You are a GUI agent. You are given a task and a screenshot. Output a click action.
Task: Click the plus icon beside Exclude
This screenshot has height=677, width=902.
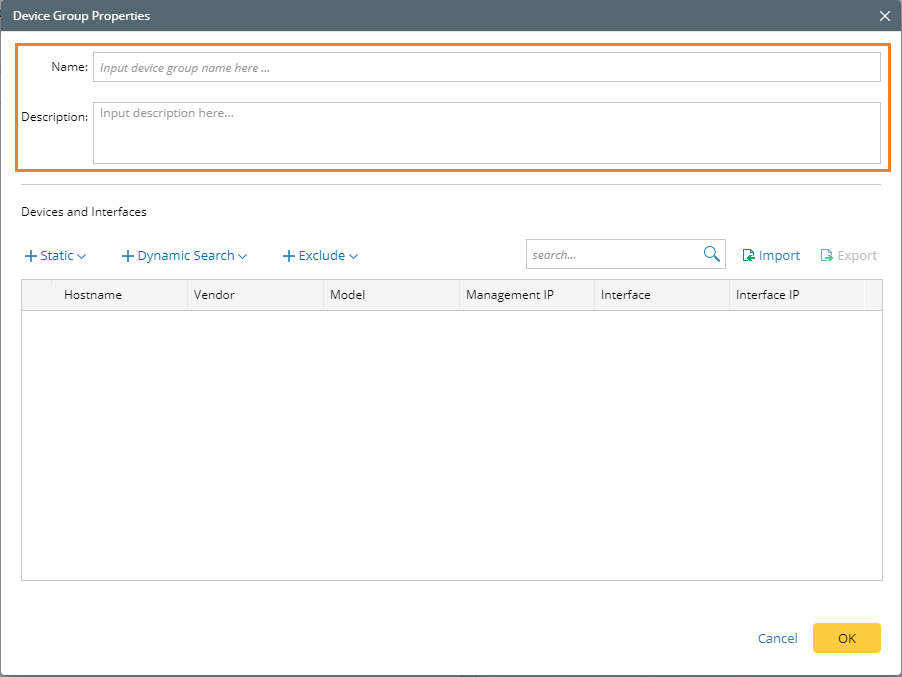289,256
